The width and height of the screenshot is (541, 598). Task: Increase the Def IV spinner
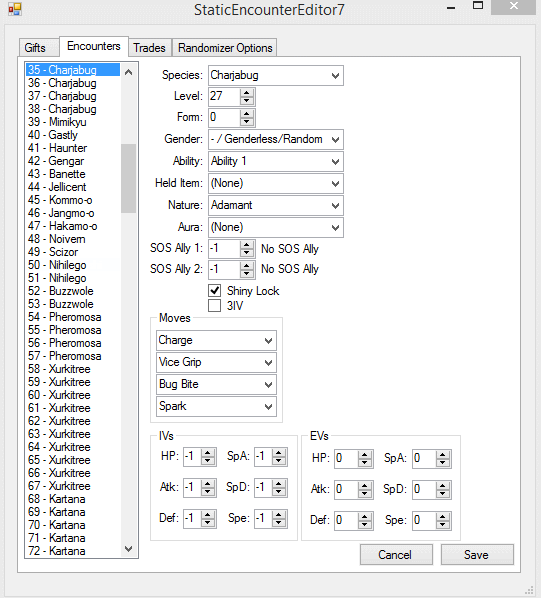(x=208, y=515)
